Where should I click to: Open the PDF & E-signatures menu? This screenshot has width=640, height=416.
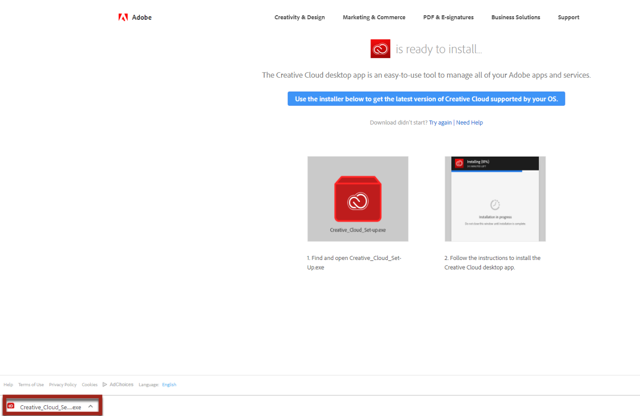coord(448,17)
